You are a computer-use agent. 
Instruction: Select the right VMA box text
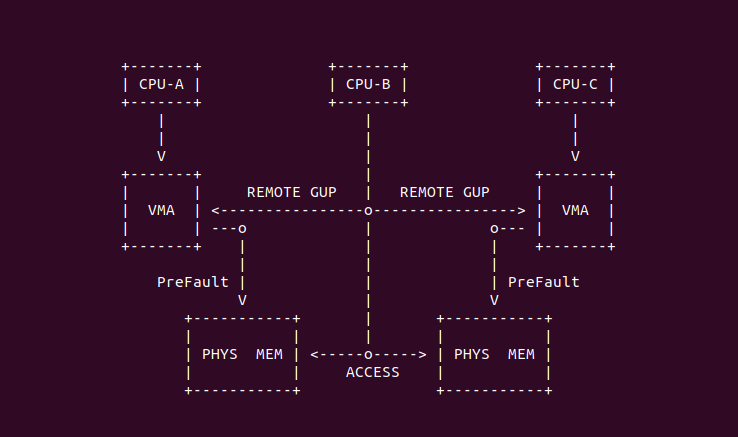(575, 210)
